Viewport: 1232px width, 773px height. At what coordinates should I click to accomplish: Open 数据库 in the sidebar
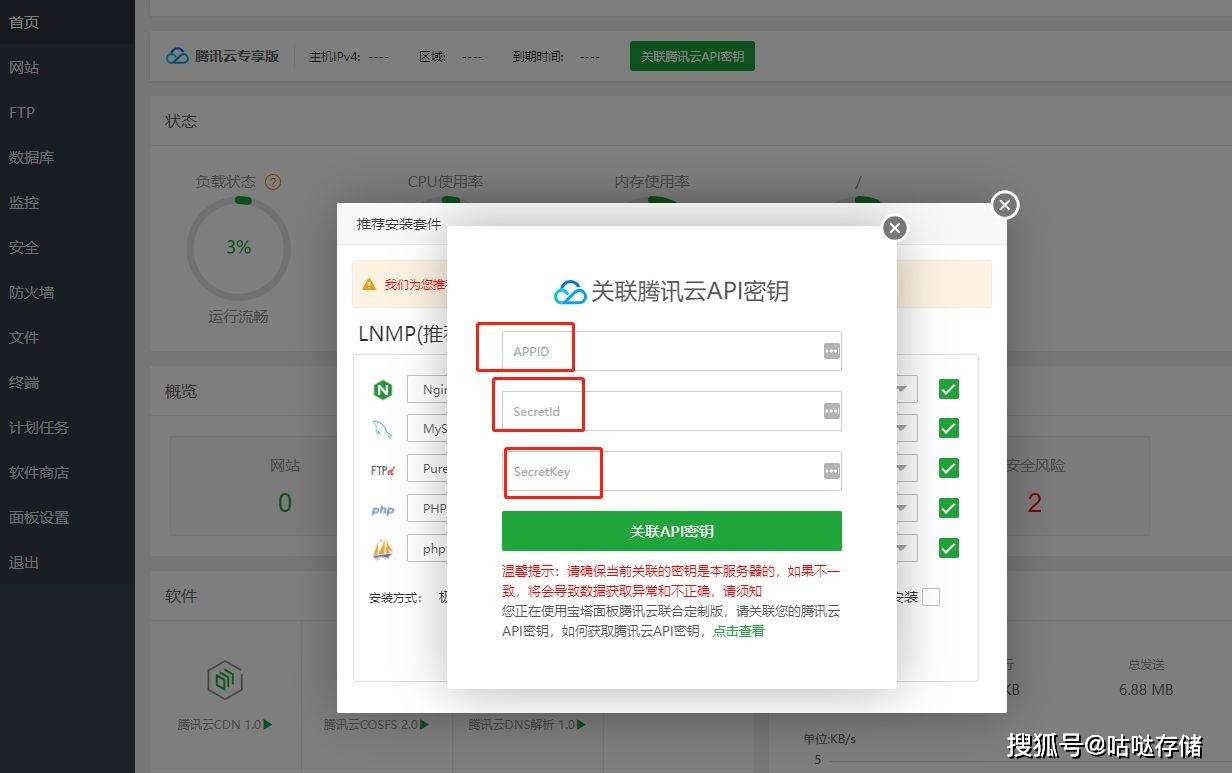67,157
